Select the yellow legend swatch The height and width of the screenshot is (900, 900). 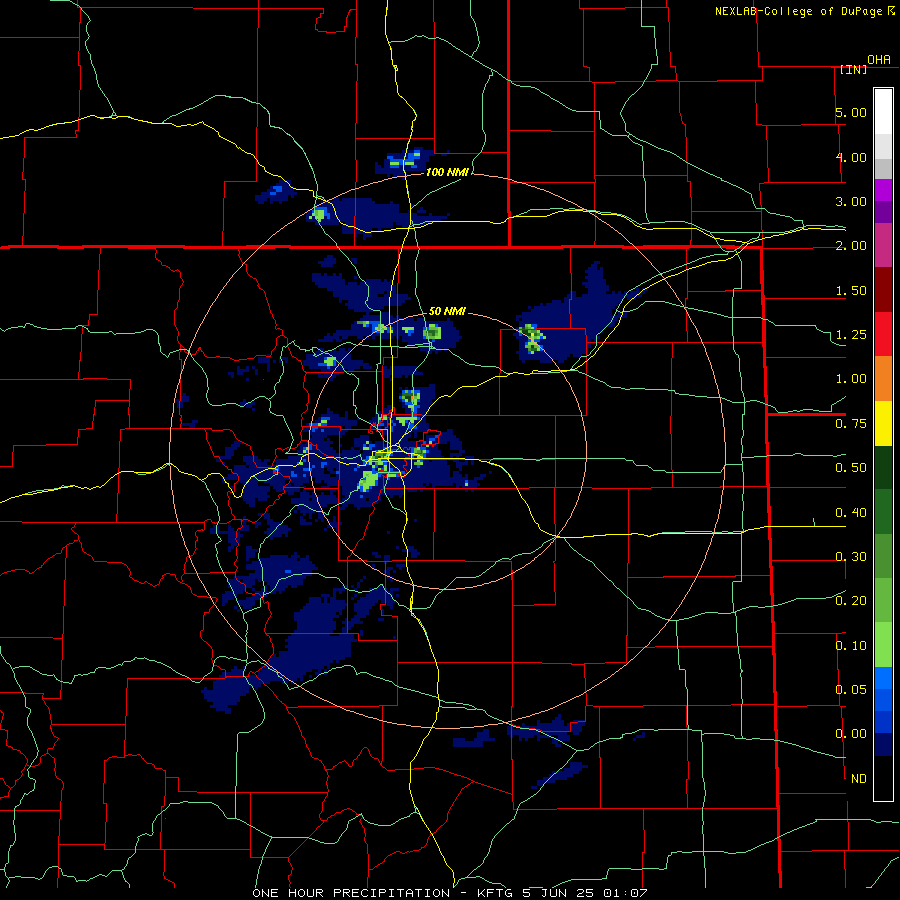883,423
